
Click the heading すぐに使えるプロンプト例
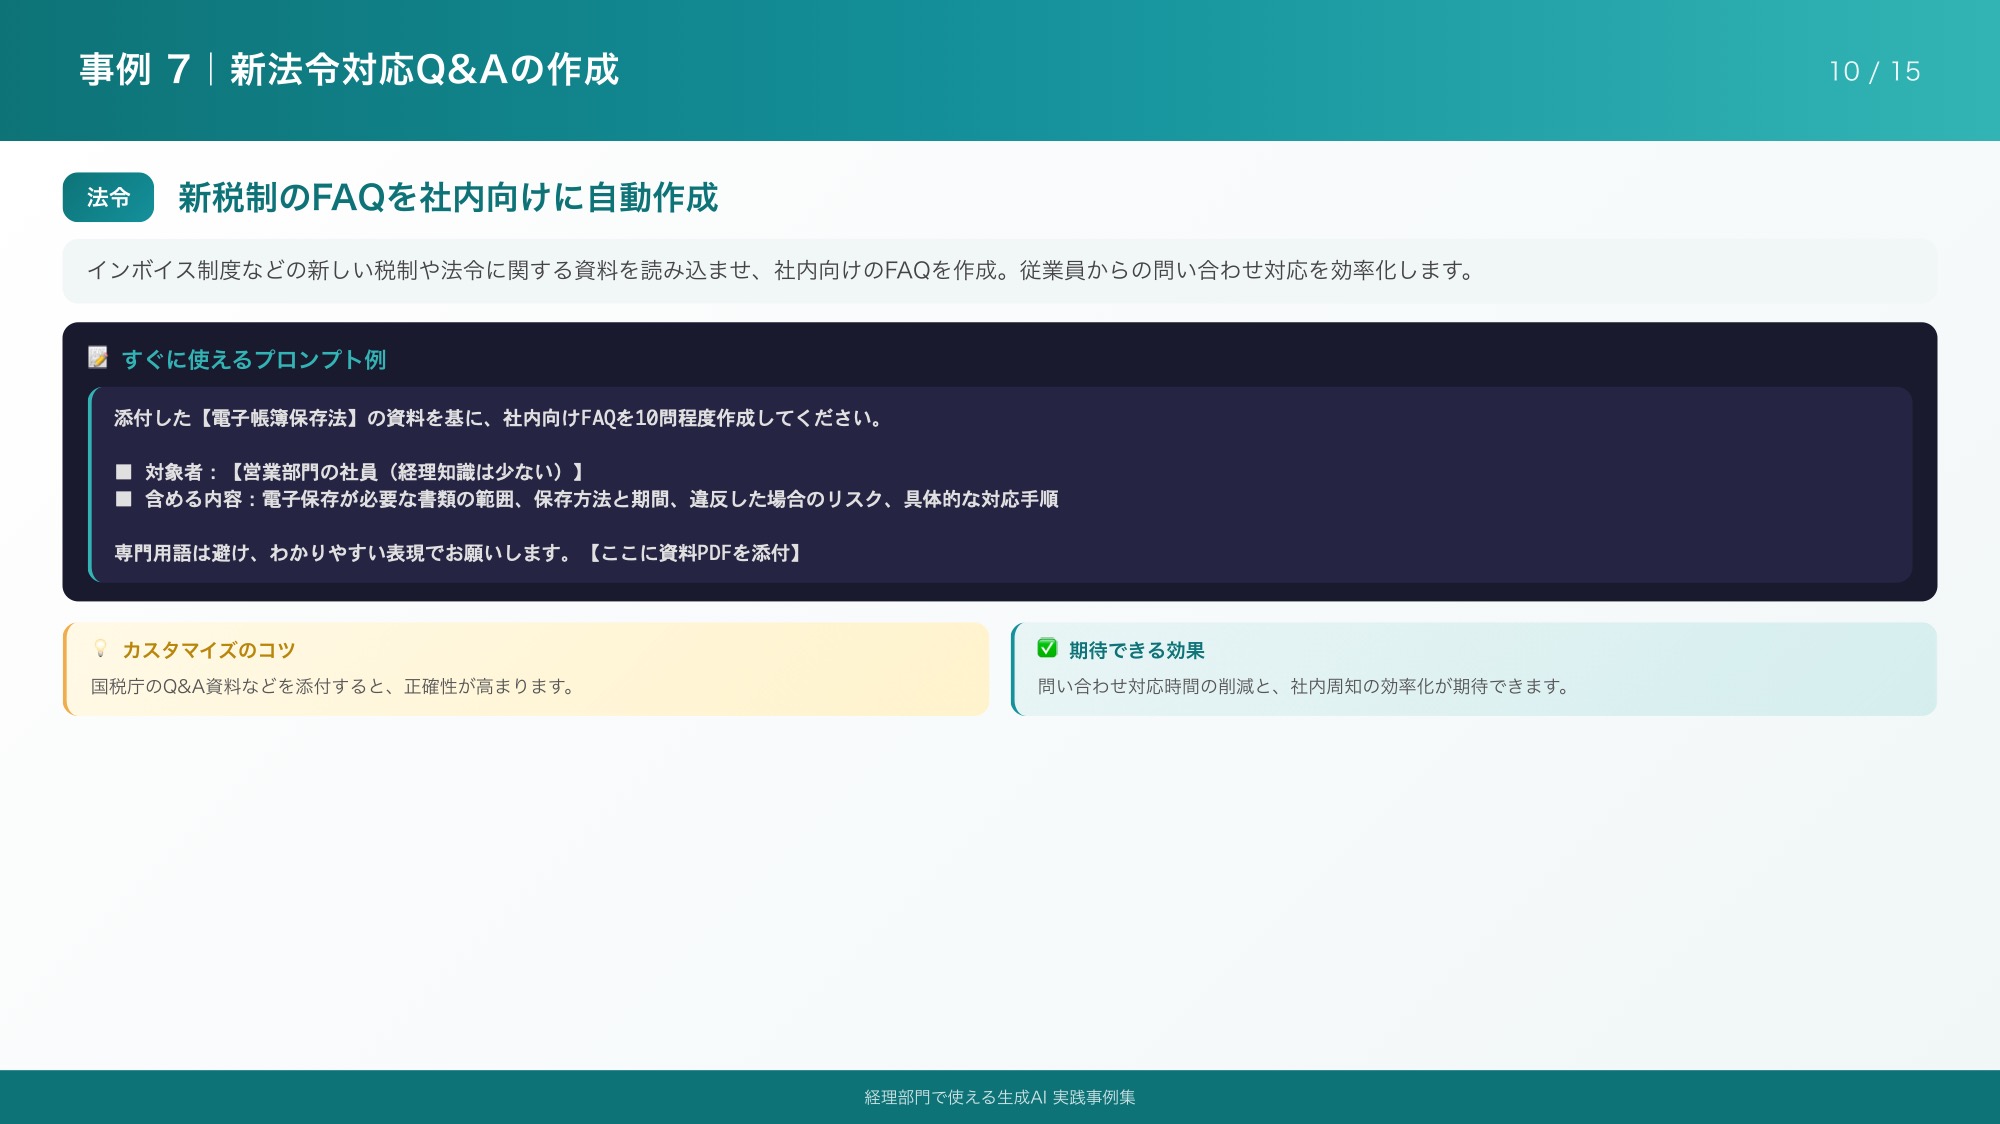click(254, 359)
